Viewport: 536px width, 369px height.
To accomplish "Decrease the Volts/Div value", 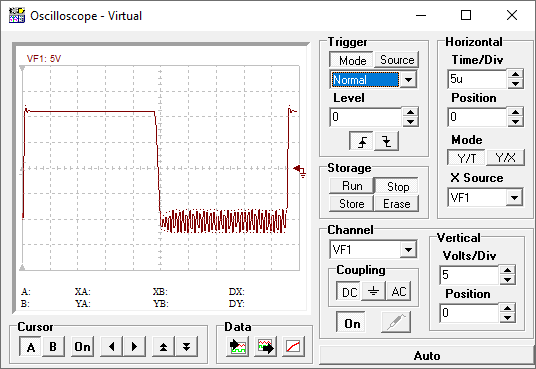I will (508, 280).
